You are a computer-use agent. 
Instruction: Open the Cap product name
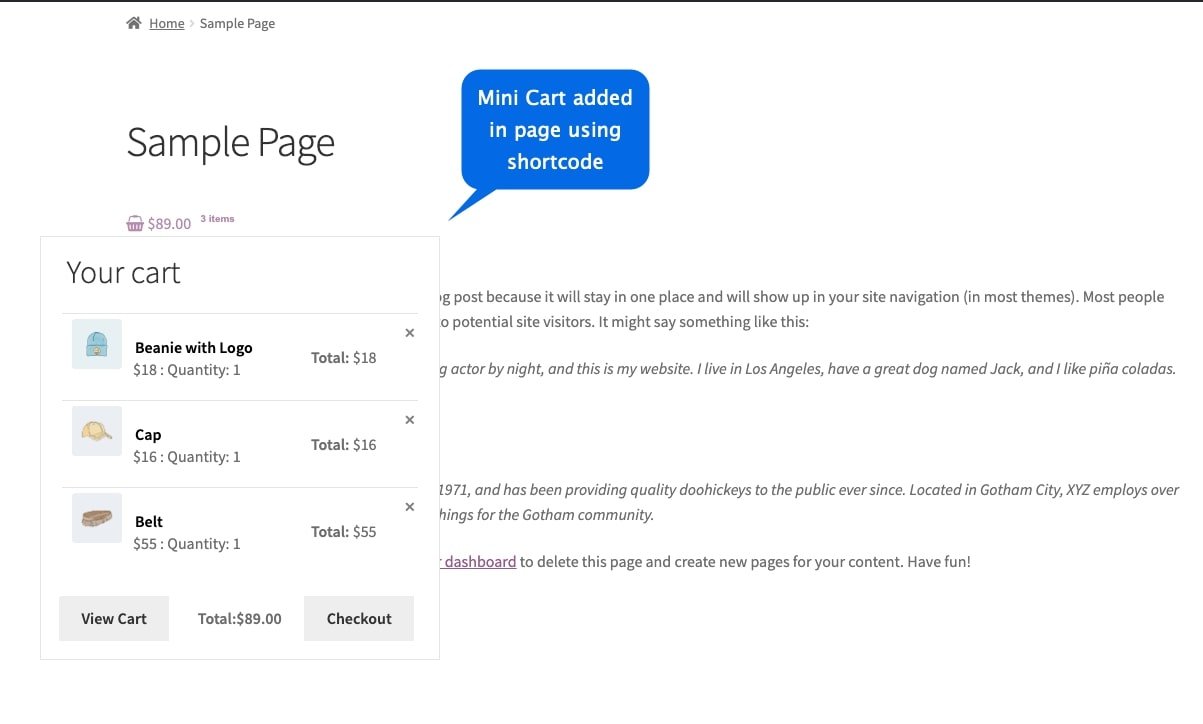148,435
